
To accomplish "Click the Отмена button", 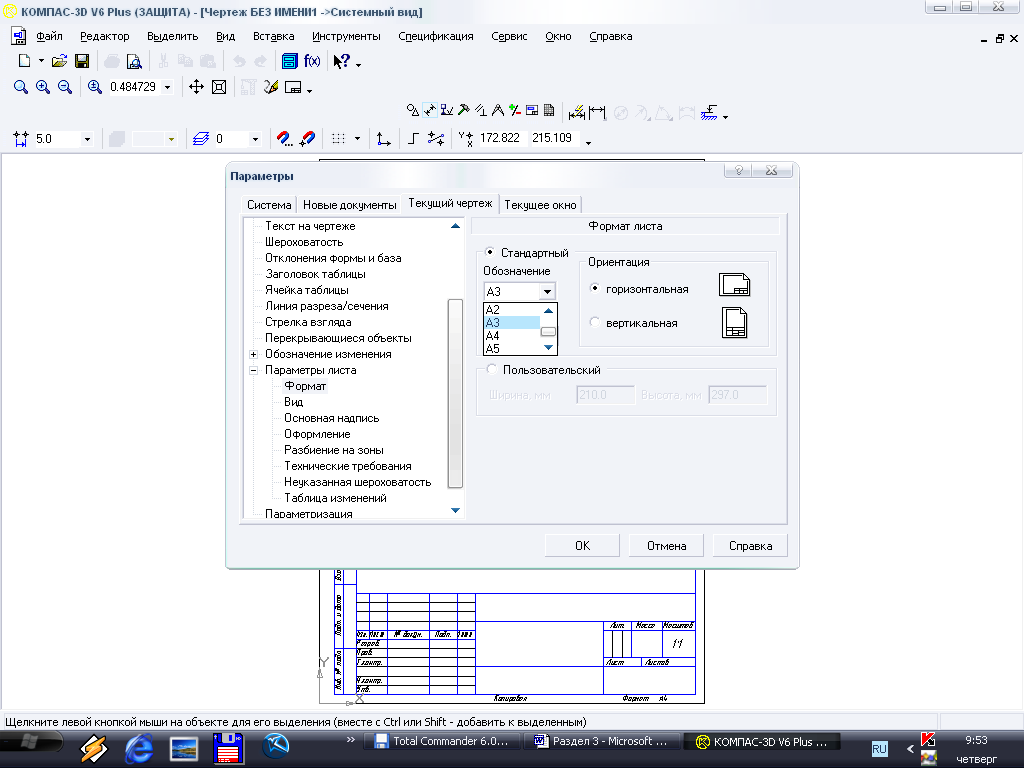I will 666,546.
